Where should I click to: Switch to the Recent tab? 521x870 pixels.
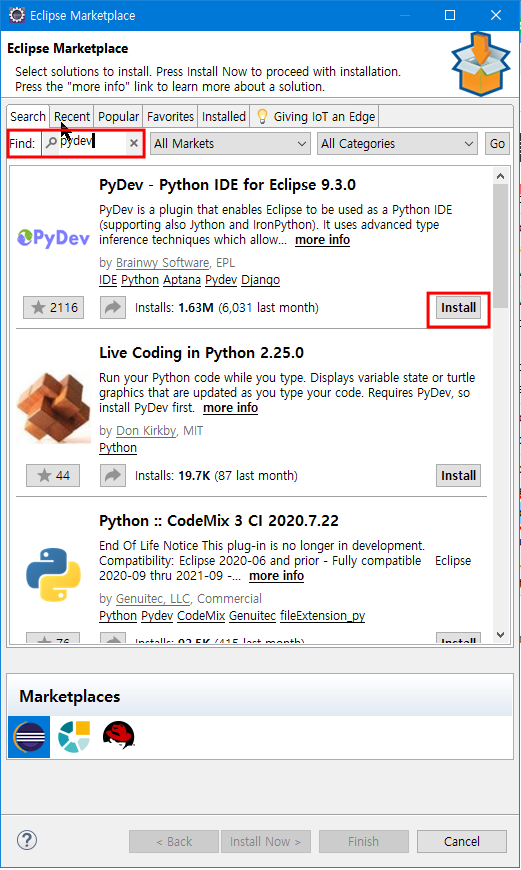click(72, 117)
